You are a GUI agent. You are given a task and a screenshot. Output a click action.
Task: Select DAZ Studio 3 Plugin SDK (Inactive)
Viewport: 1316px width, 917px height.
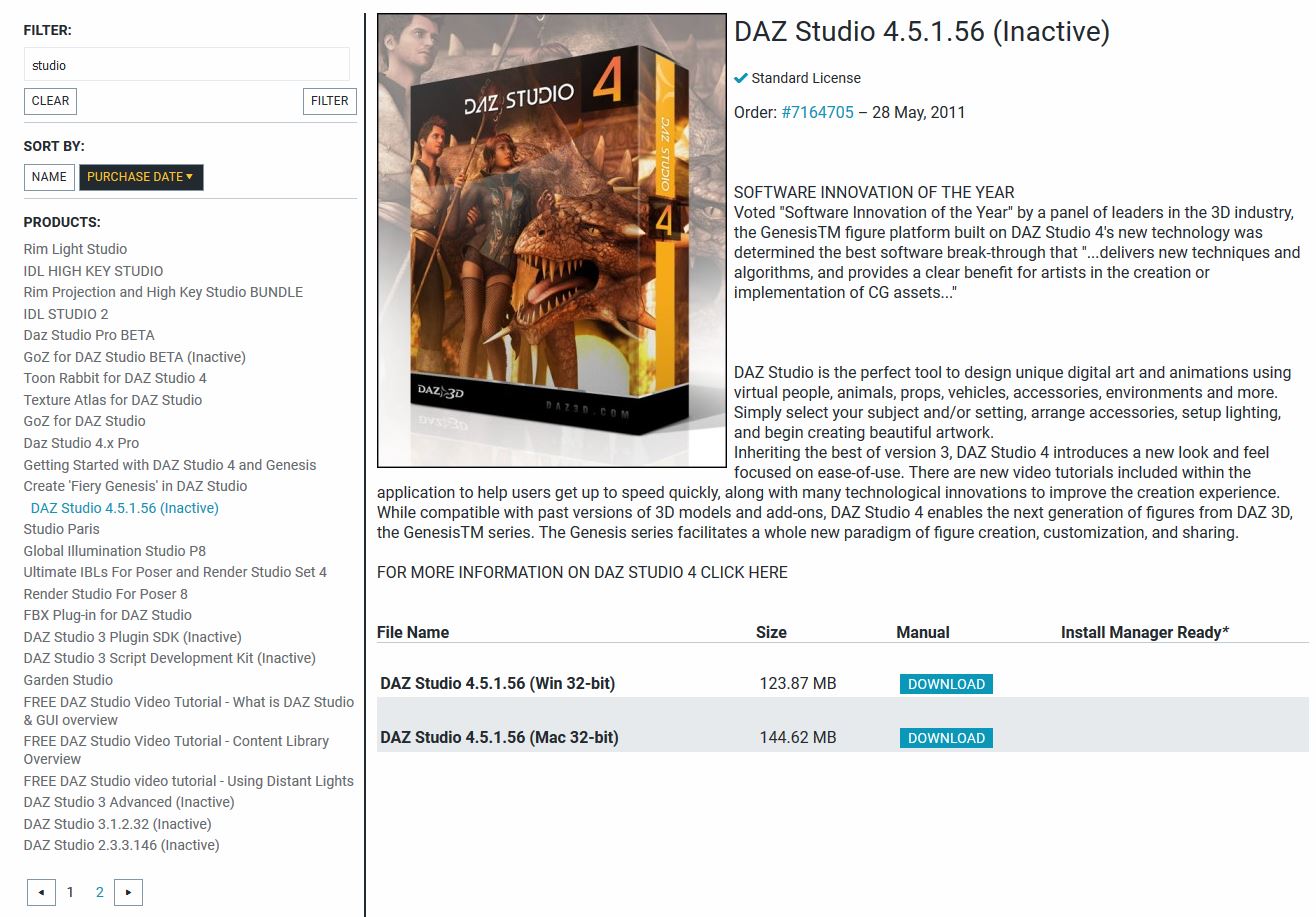coord(133,637)
